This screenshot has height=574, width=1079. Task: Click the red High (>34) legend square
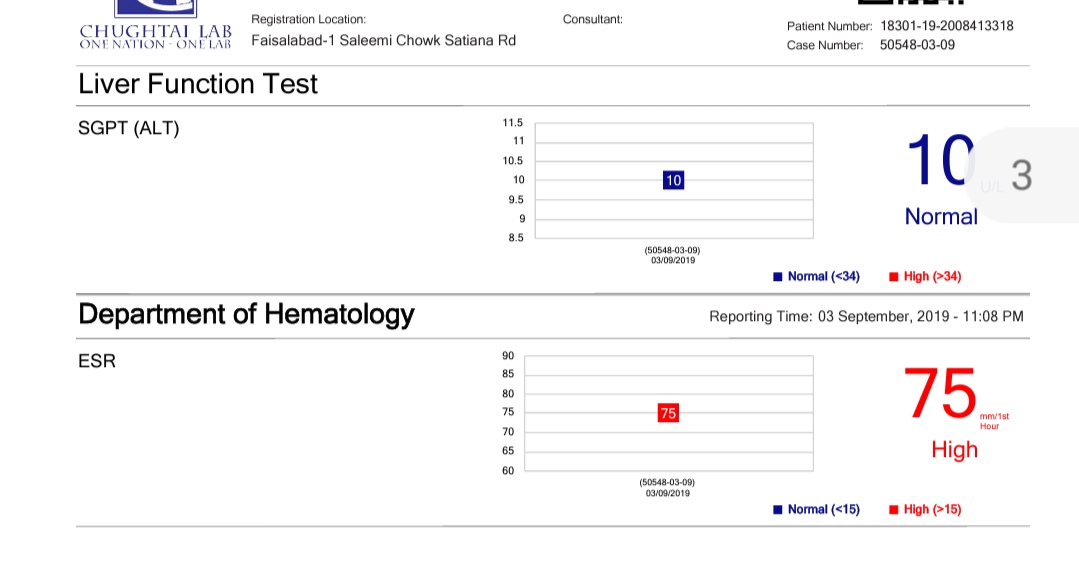coord(893,277)
